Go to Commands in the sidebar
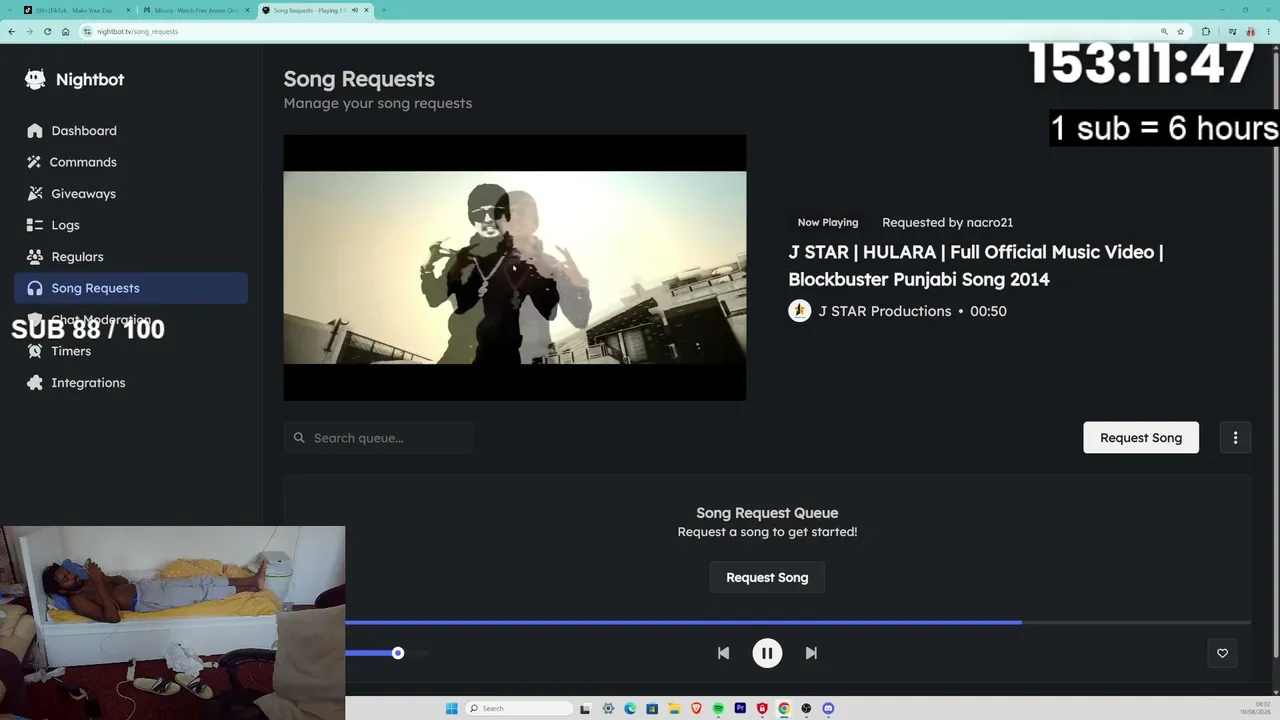Viewport: 1280px width, 720px height. tap(131, 162)
